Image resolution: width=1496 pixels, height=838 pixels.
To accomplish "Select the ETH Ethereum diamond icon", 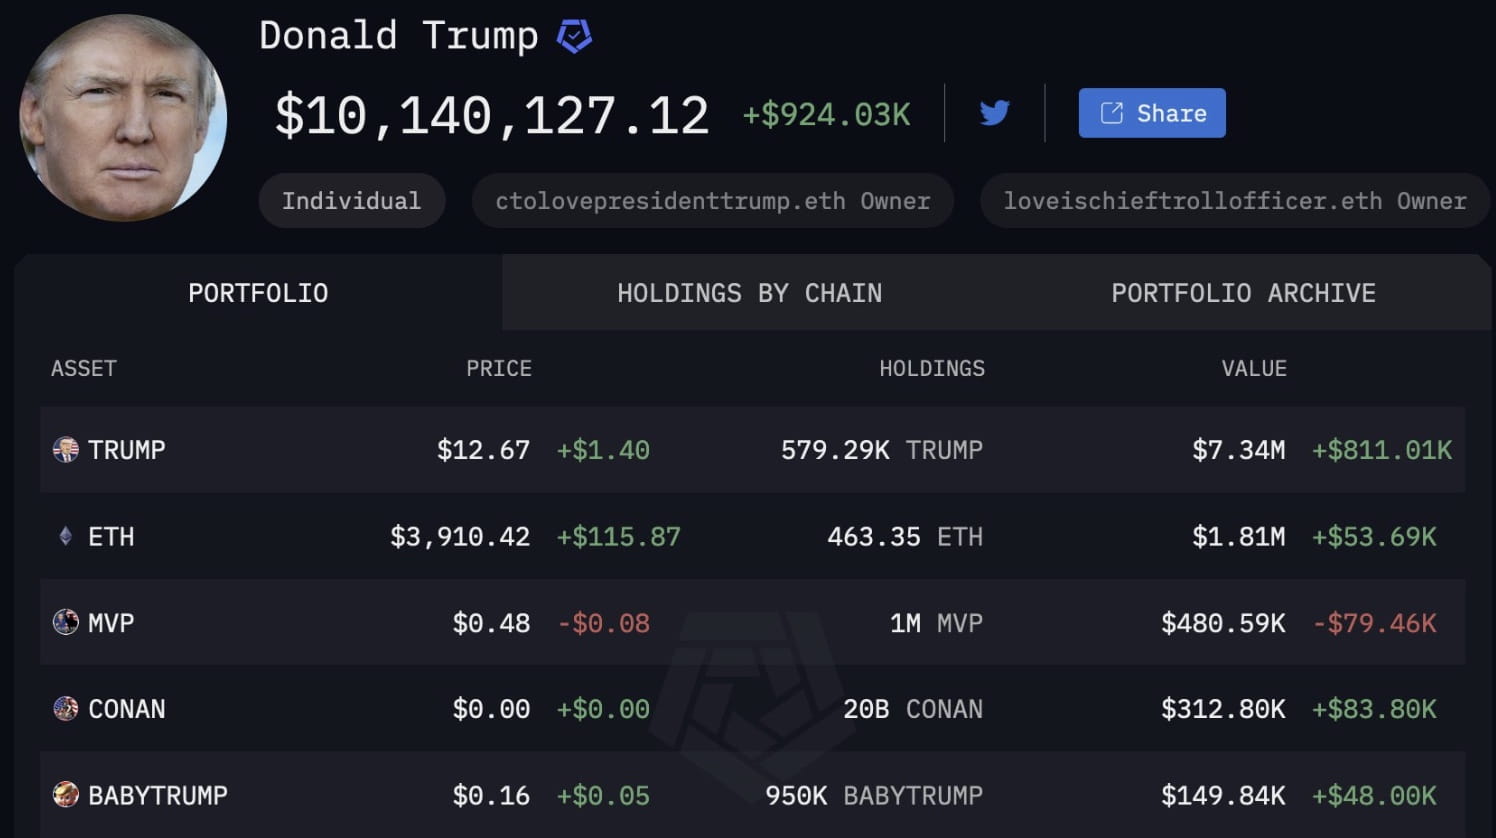I will coord(66,536).
